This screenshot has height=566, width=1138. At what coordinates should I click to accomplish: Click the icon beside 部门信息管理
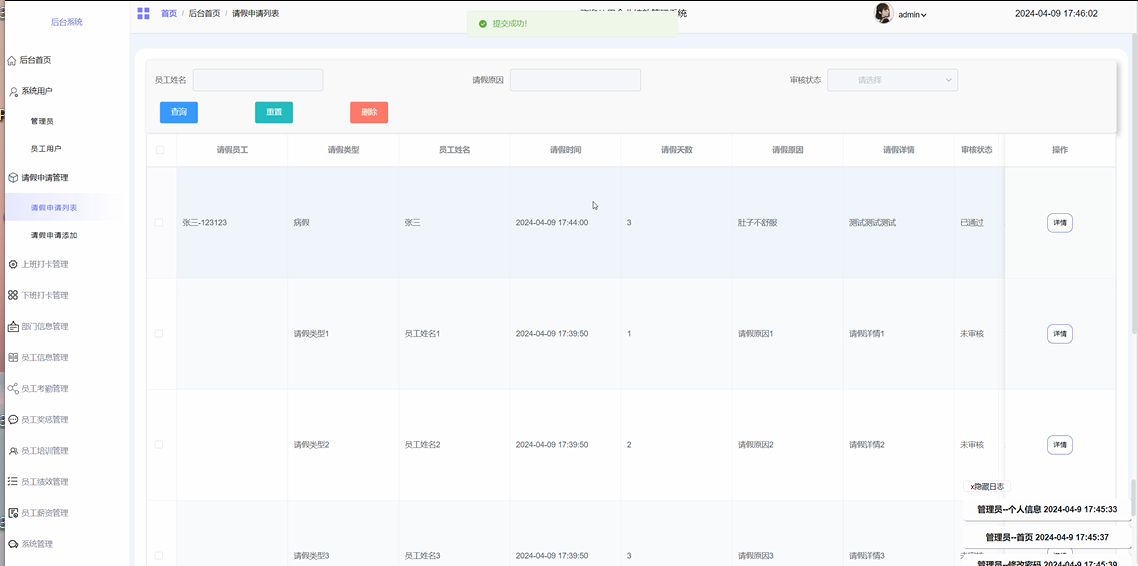[x=13, y=327]
